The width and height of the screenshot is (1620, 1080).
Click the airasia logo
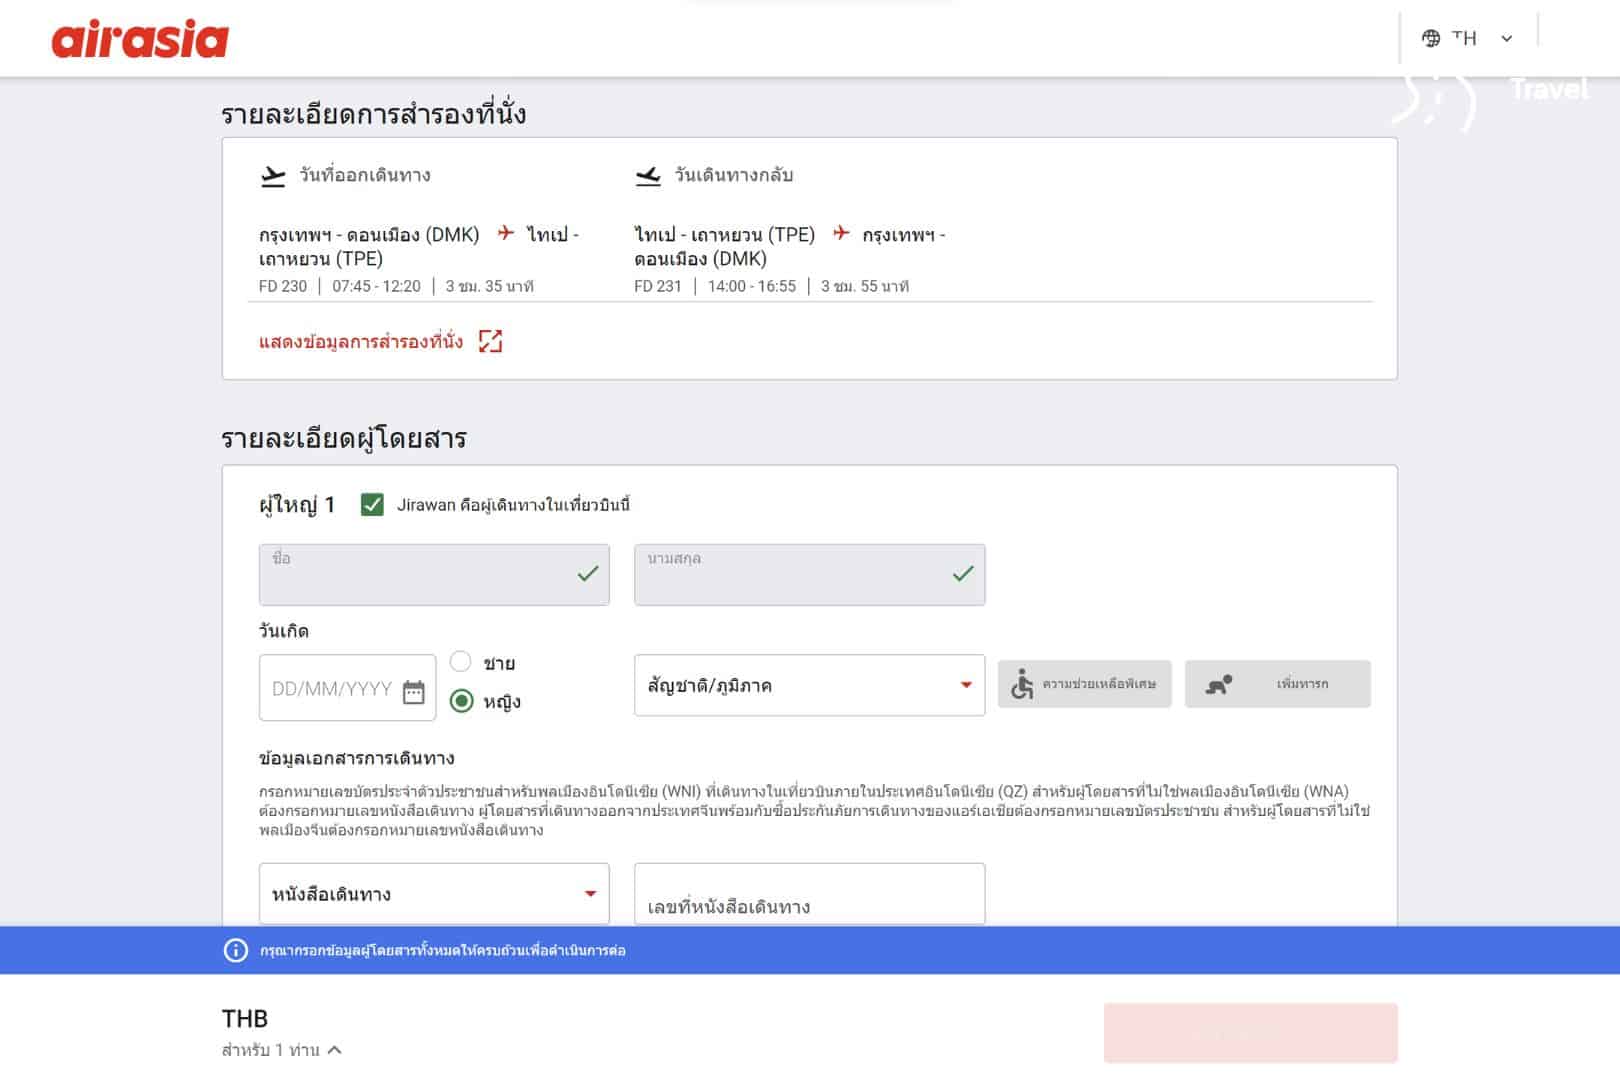point(140,38)
